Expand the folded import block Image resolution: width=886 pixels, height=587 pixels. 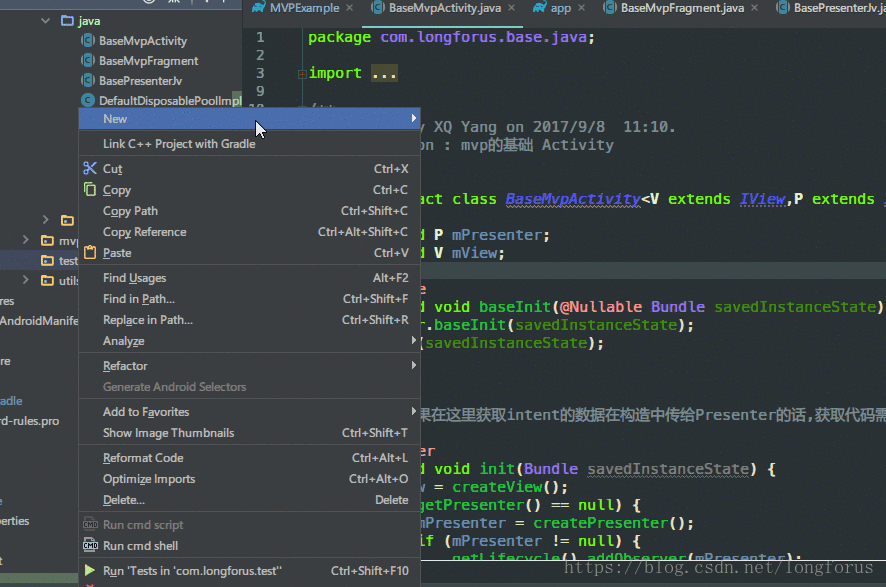pyautogui.click(x=302, y=73)
